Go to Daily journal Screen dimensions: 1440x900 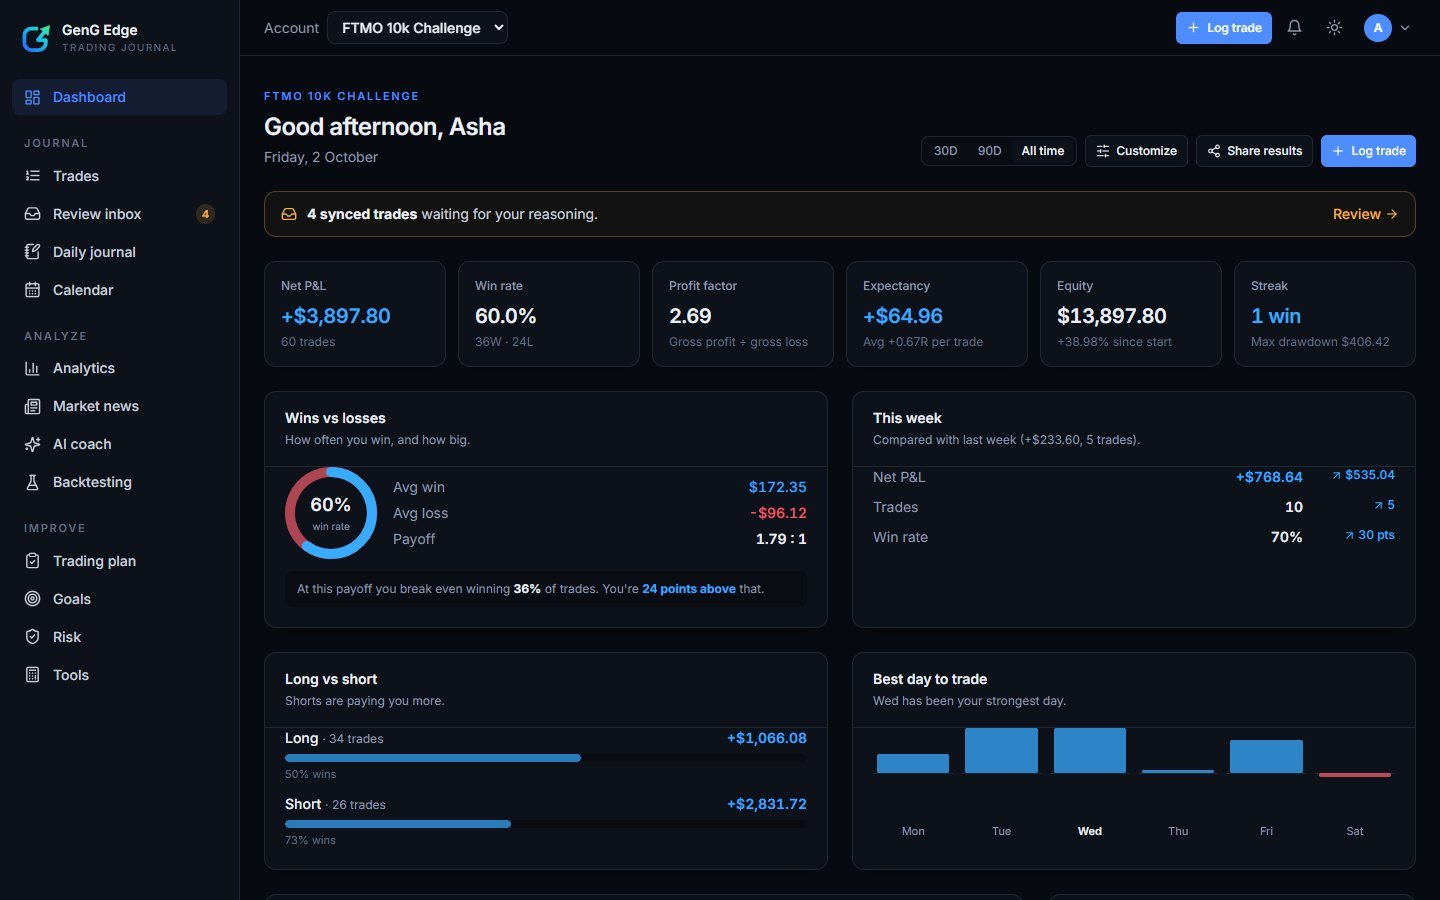(119, 252)
